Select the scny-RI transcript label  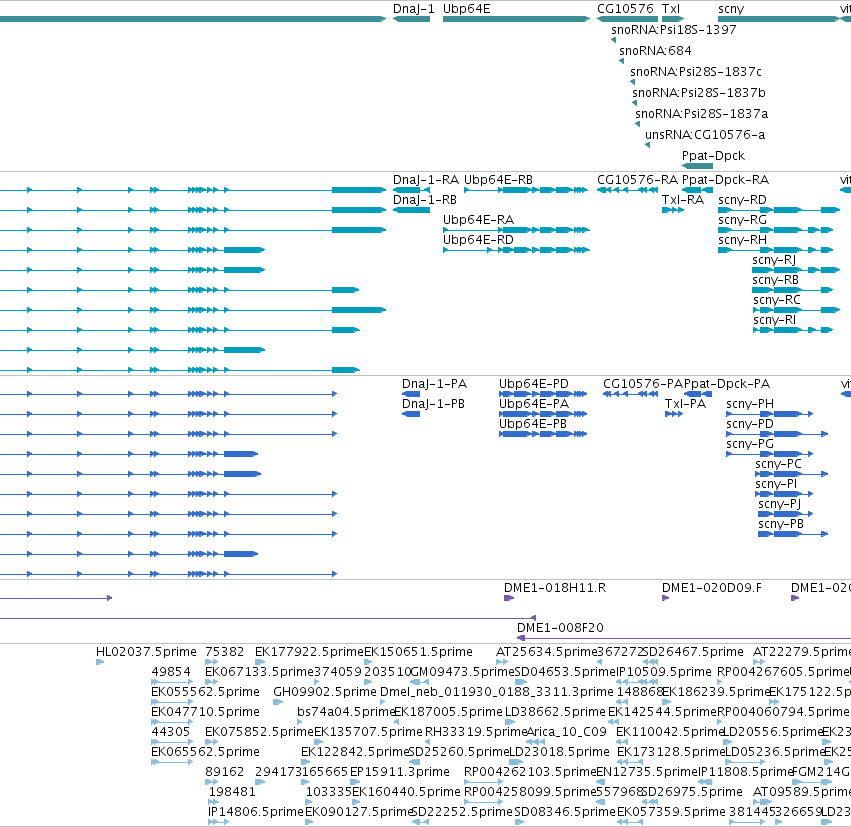(774, 320)
